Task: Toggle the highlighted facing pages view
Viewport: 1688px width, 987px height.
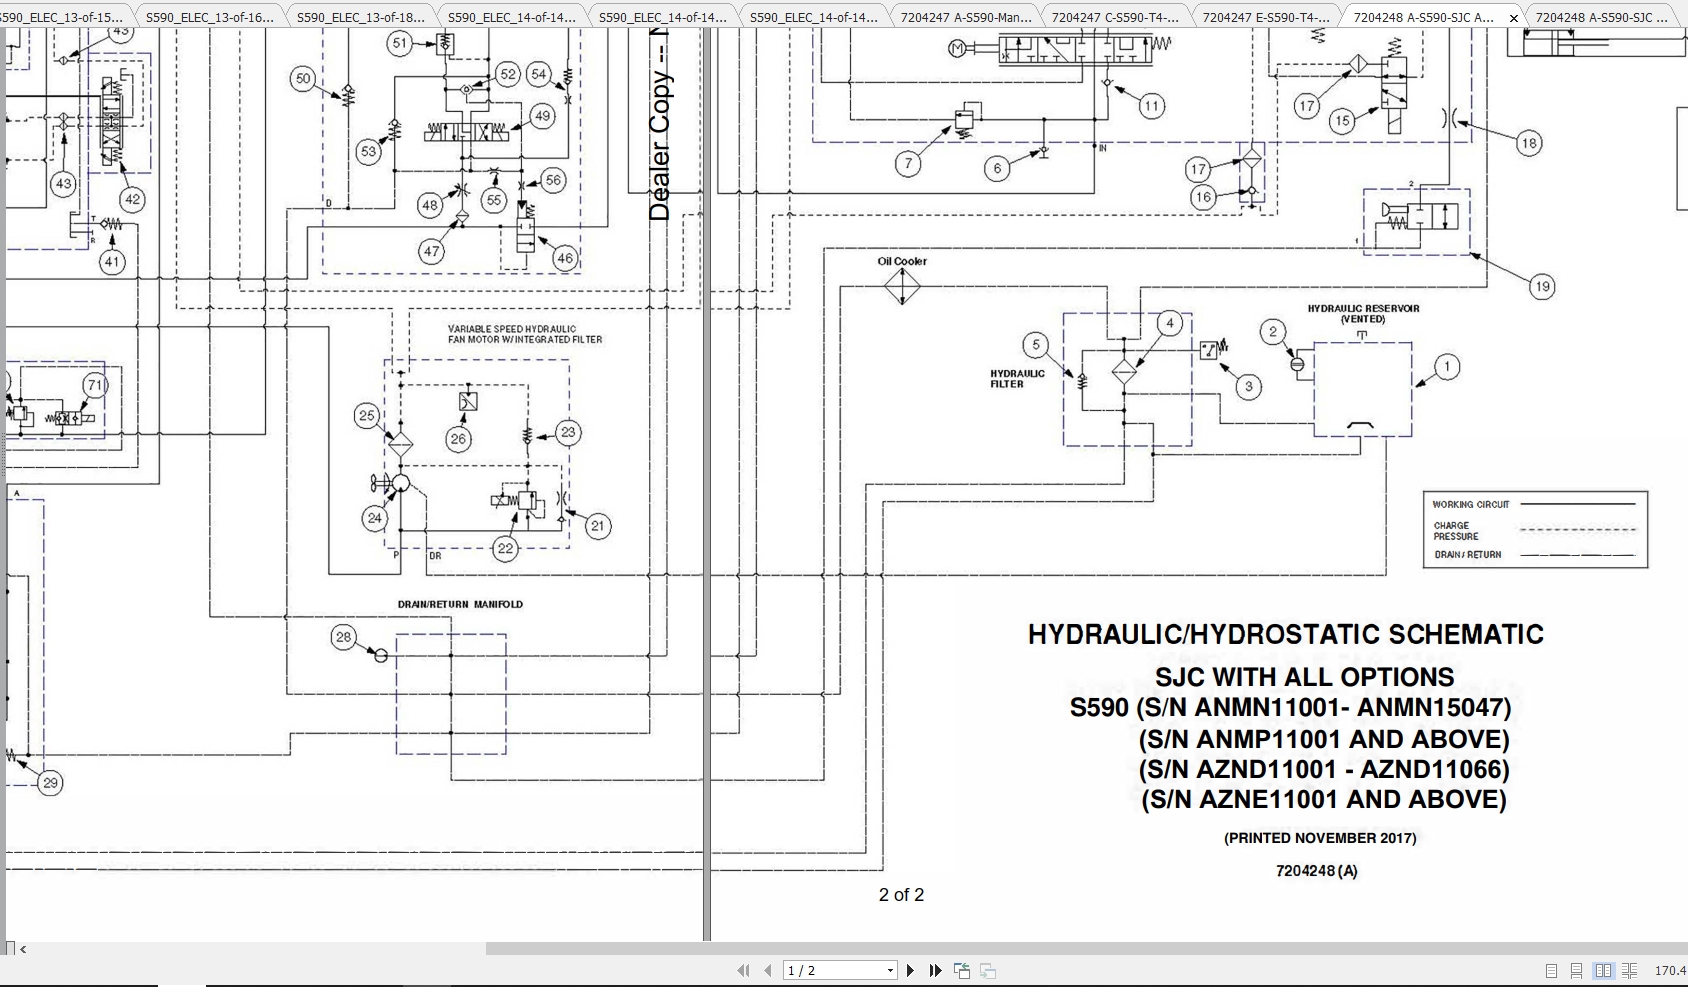Action: tap(1604, 970)
